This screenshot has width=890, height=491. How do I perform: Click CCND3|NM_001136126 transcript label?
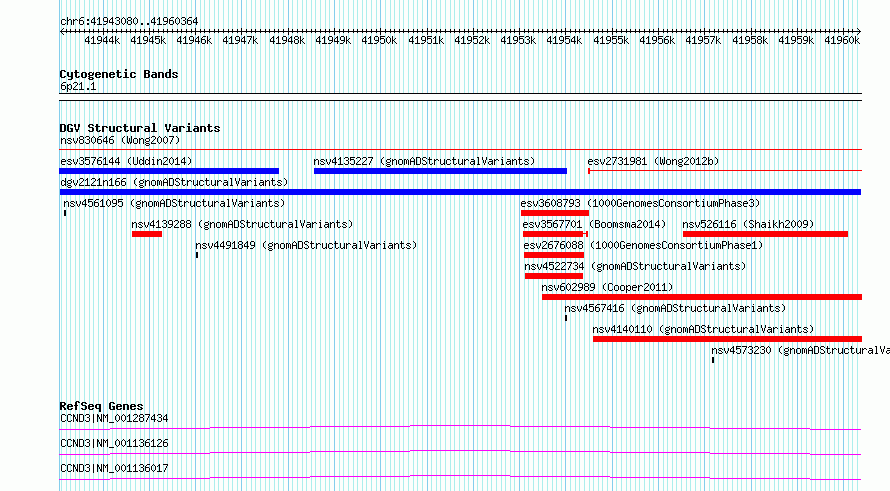[114, 443]
